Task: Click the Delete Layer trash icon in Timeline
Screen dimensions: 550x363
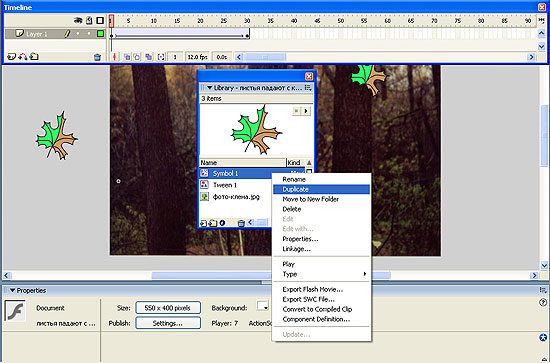Action: [98, 57]
